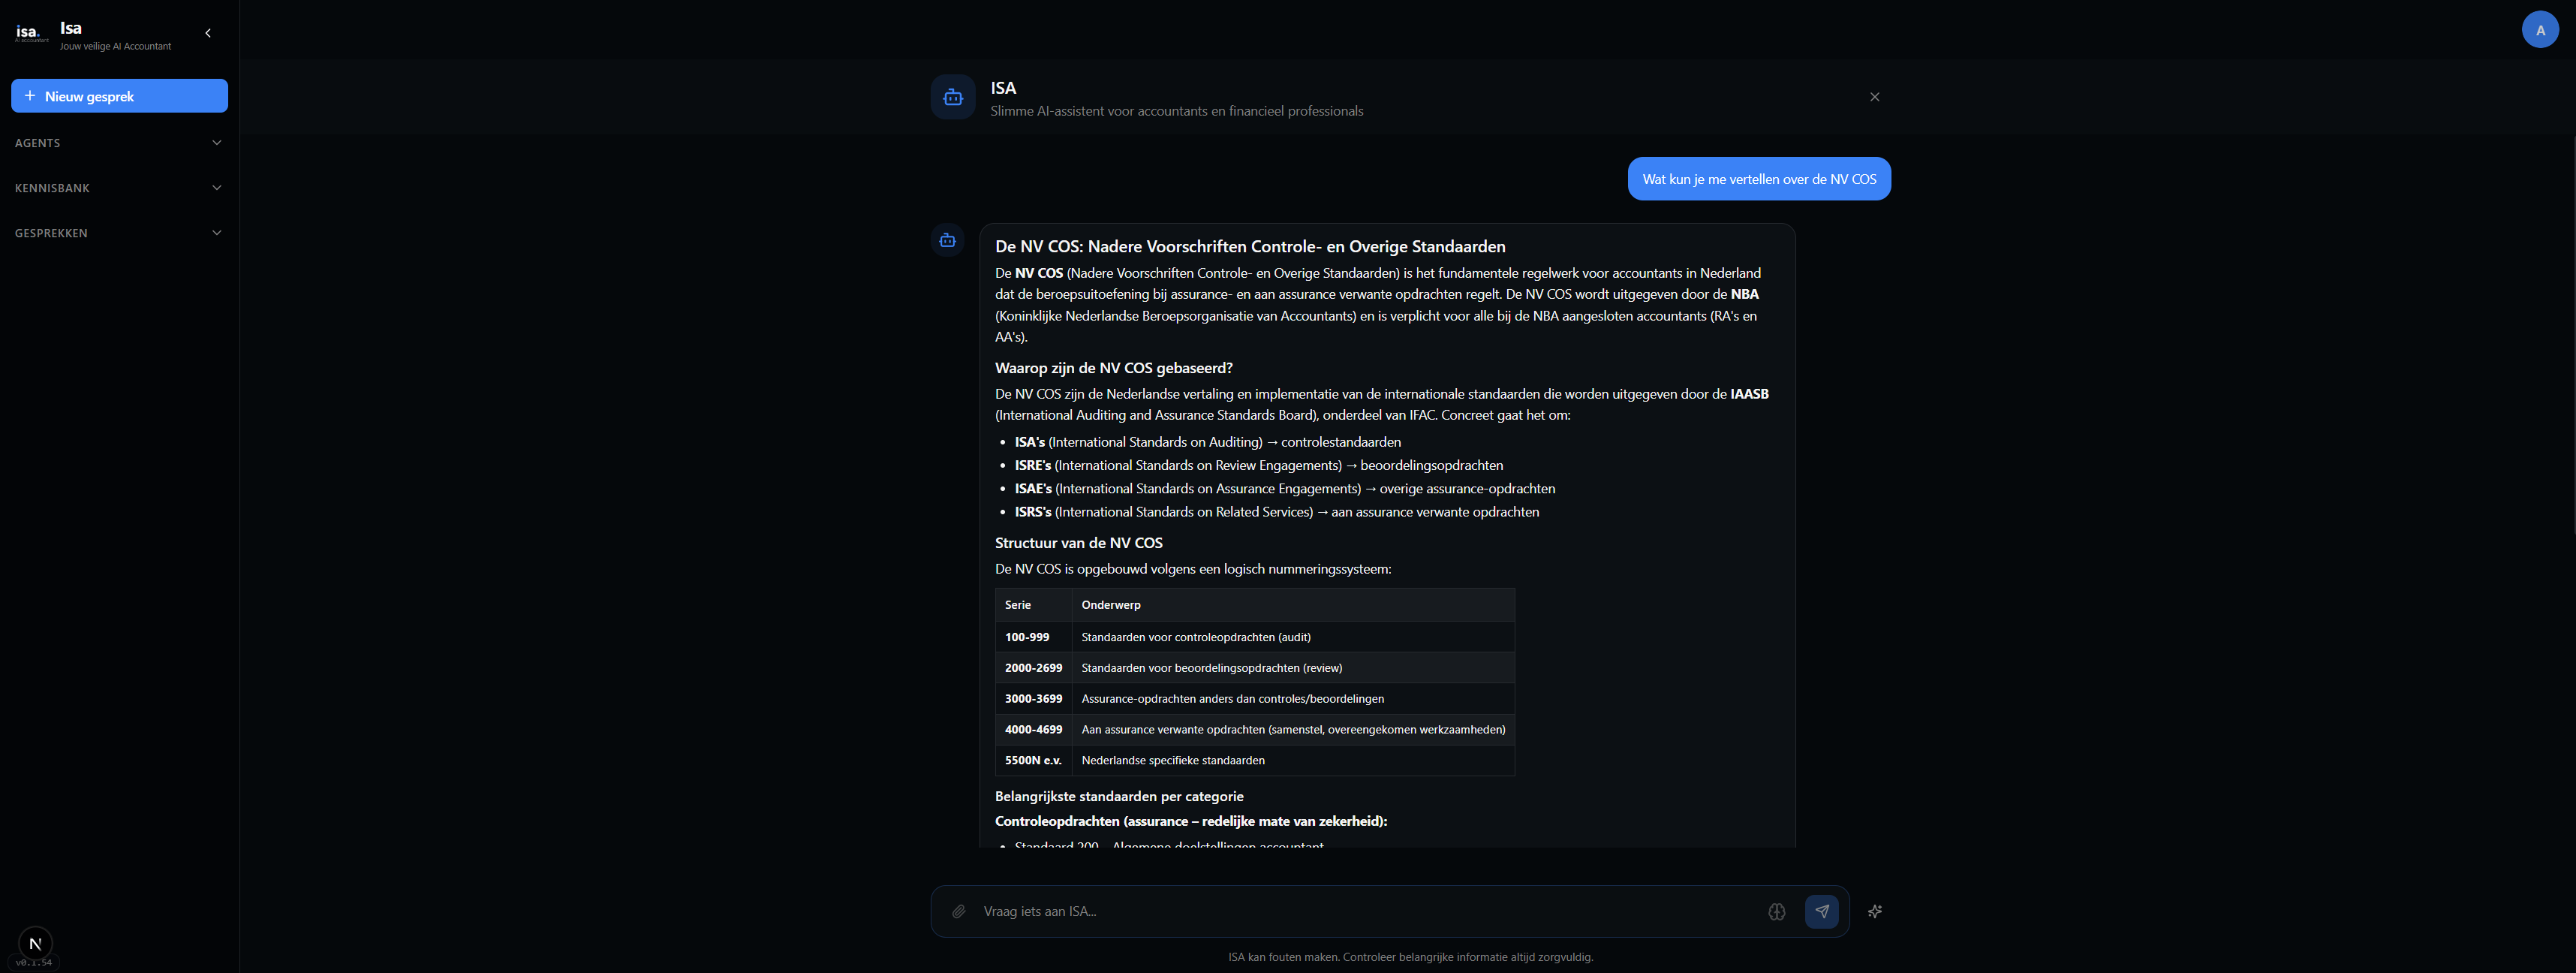Image resolution: width=2576 pixels, height=973 pixels.
Task: Click the ISA robot icon in header
Action: pos(953,97)
